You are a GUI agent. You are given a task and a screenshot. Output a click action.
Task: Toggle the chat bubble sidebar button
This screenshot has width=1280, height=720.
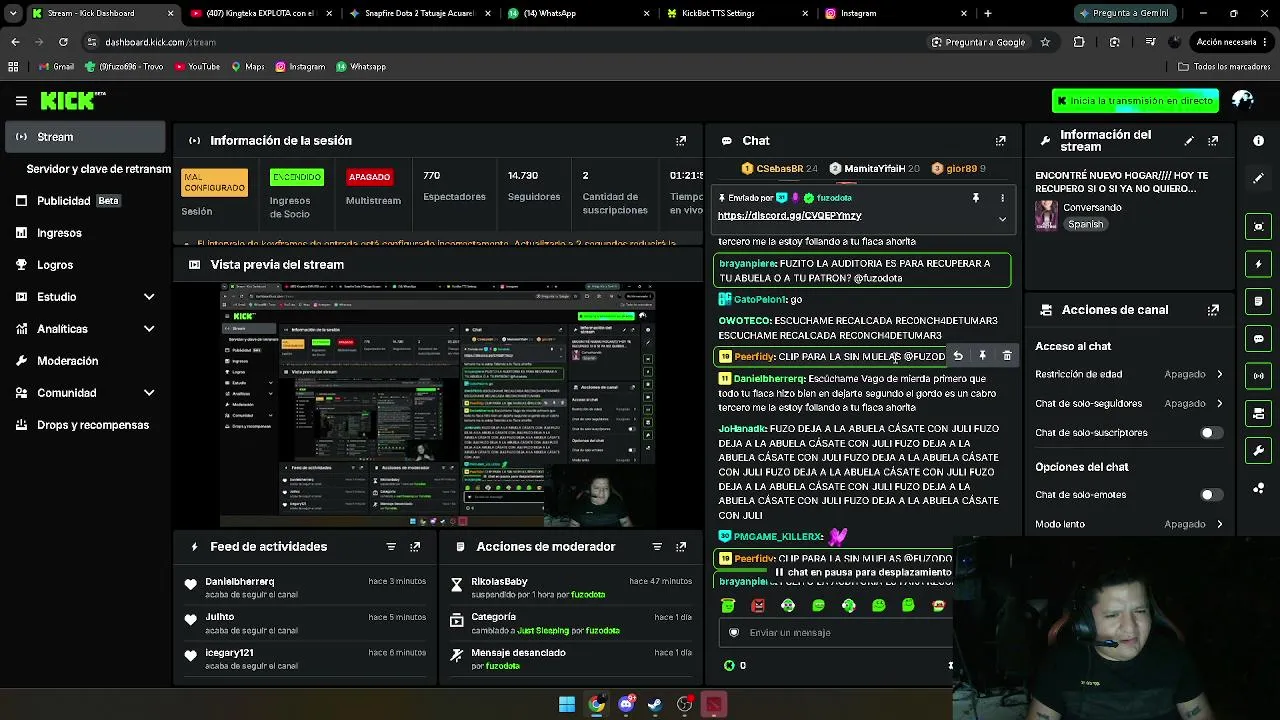[x=1259, y=339]
